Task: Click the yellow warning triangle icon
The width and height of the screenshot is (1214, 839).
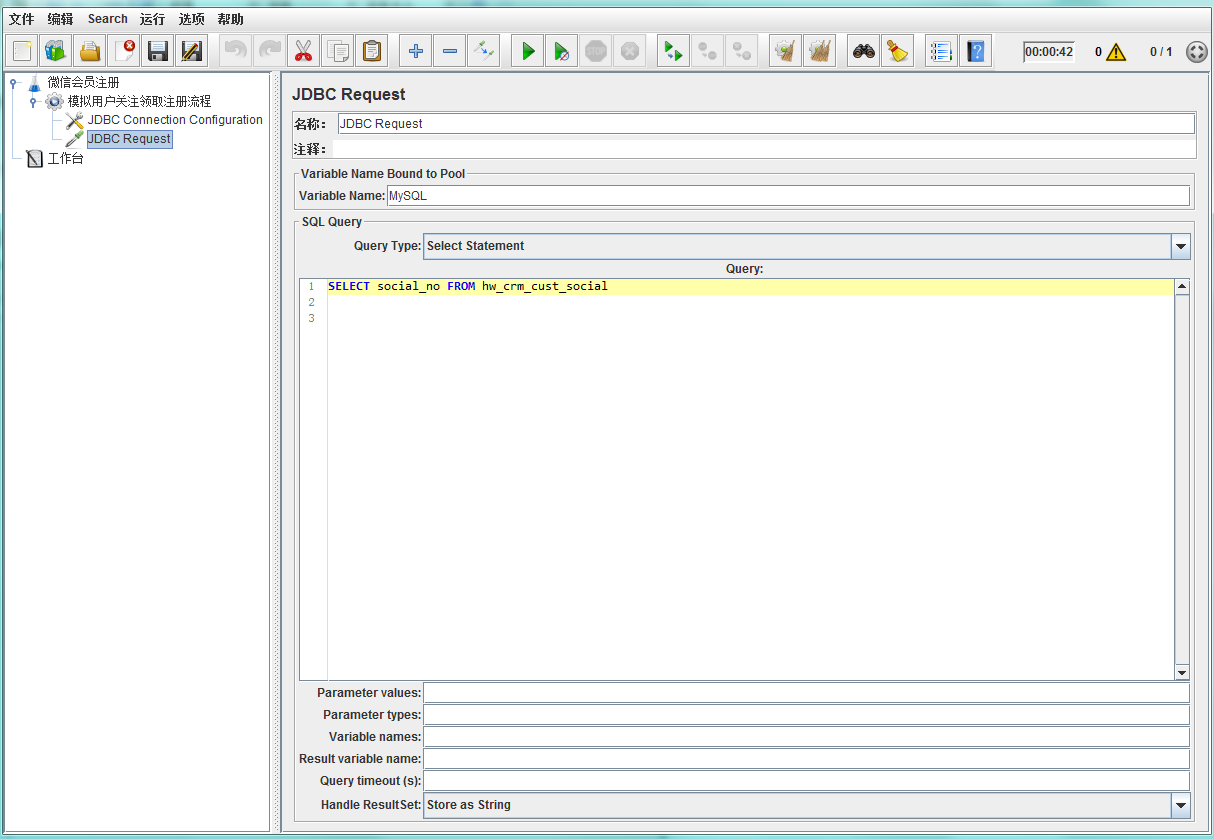Action: point(1116,52)
